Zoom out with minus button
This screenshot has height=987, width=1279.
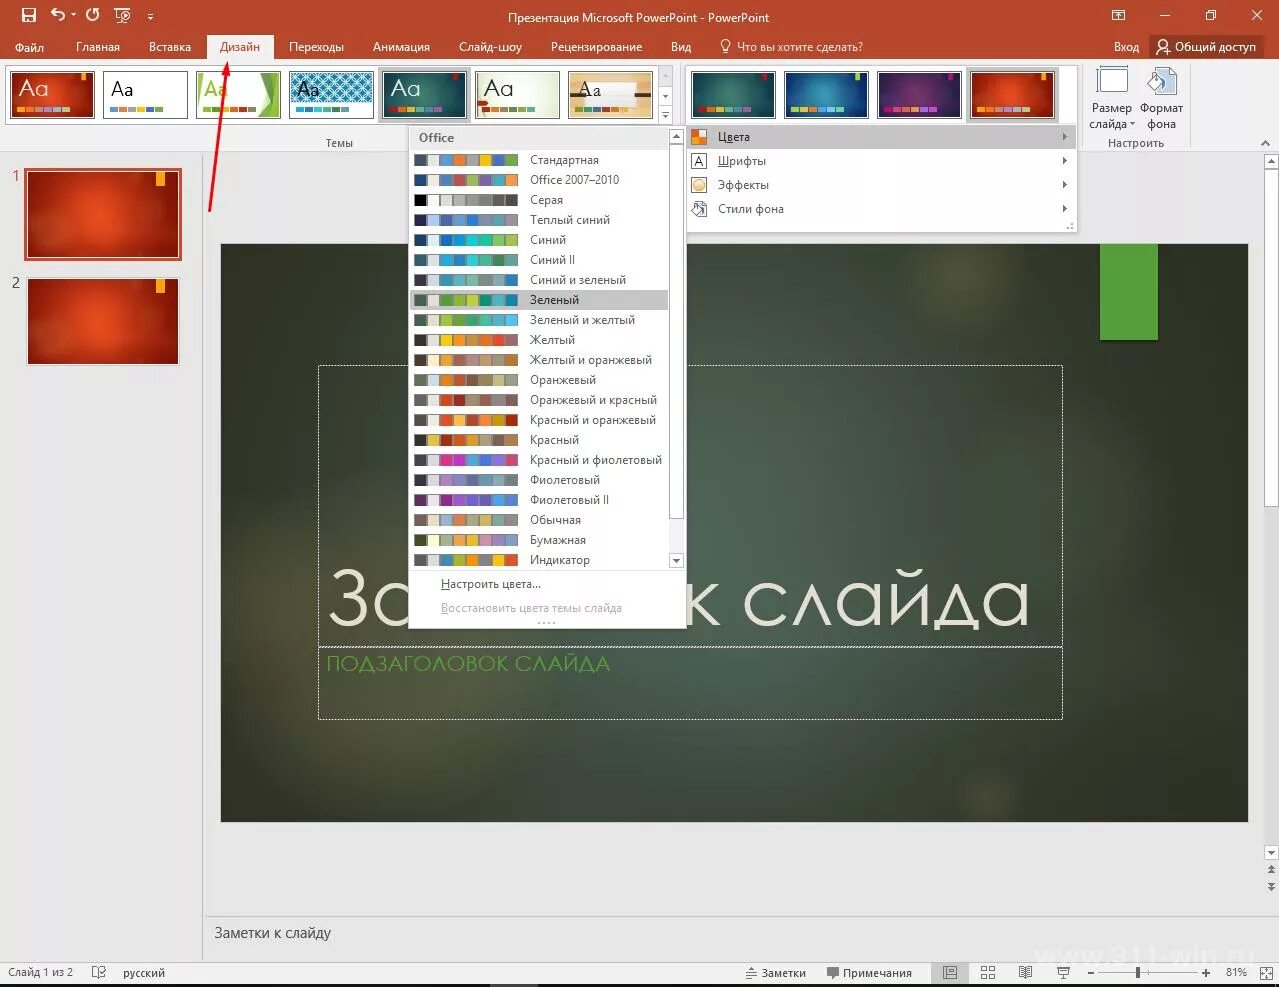pyautogui.click(x=1091, y=972)
